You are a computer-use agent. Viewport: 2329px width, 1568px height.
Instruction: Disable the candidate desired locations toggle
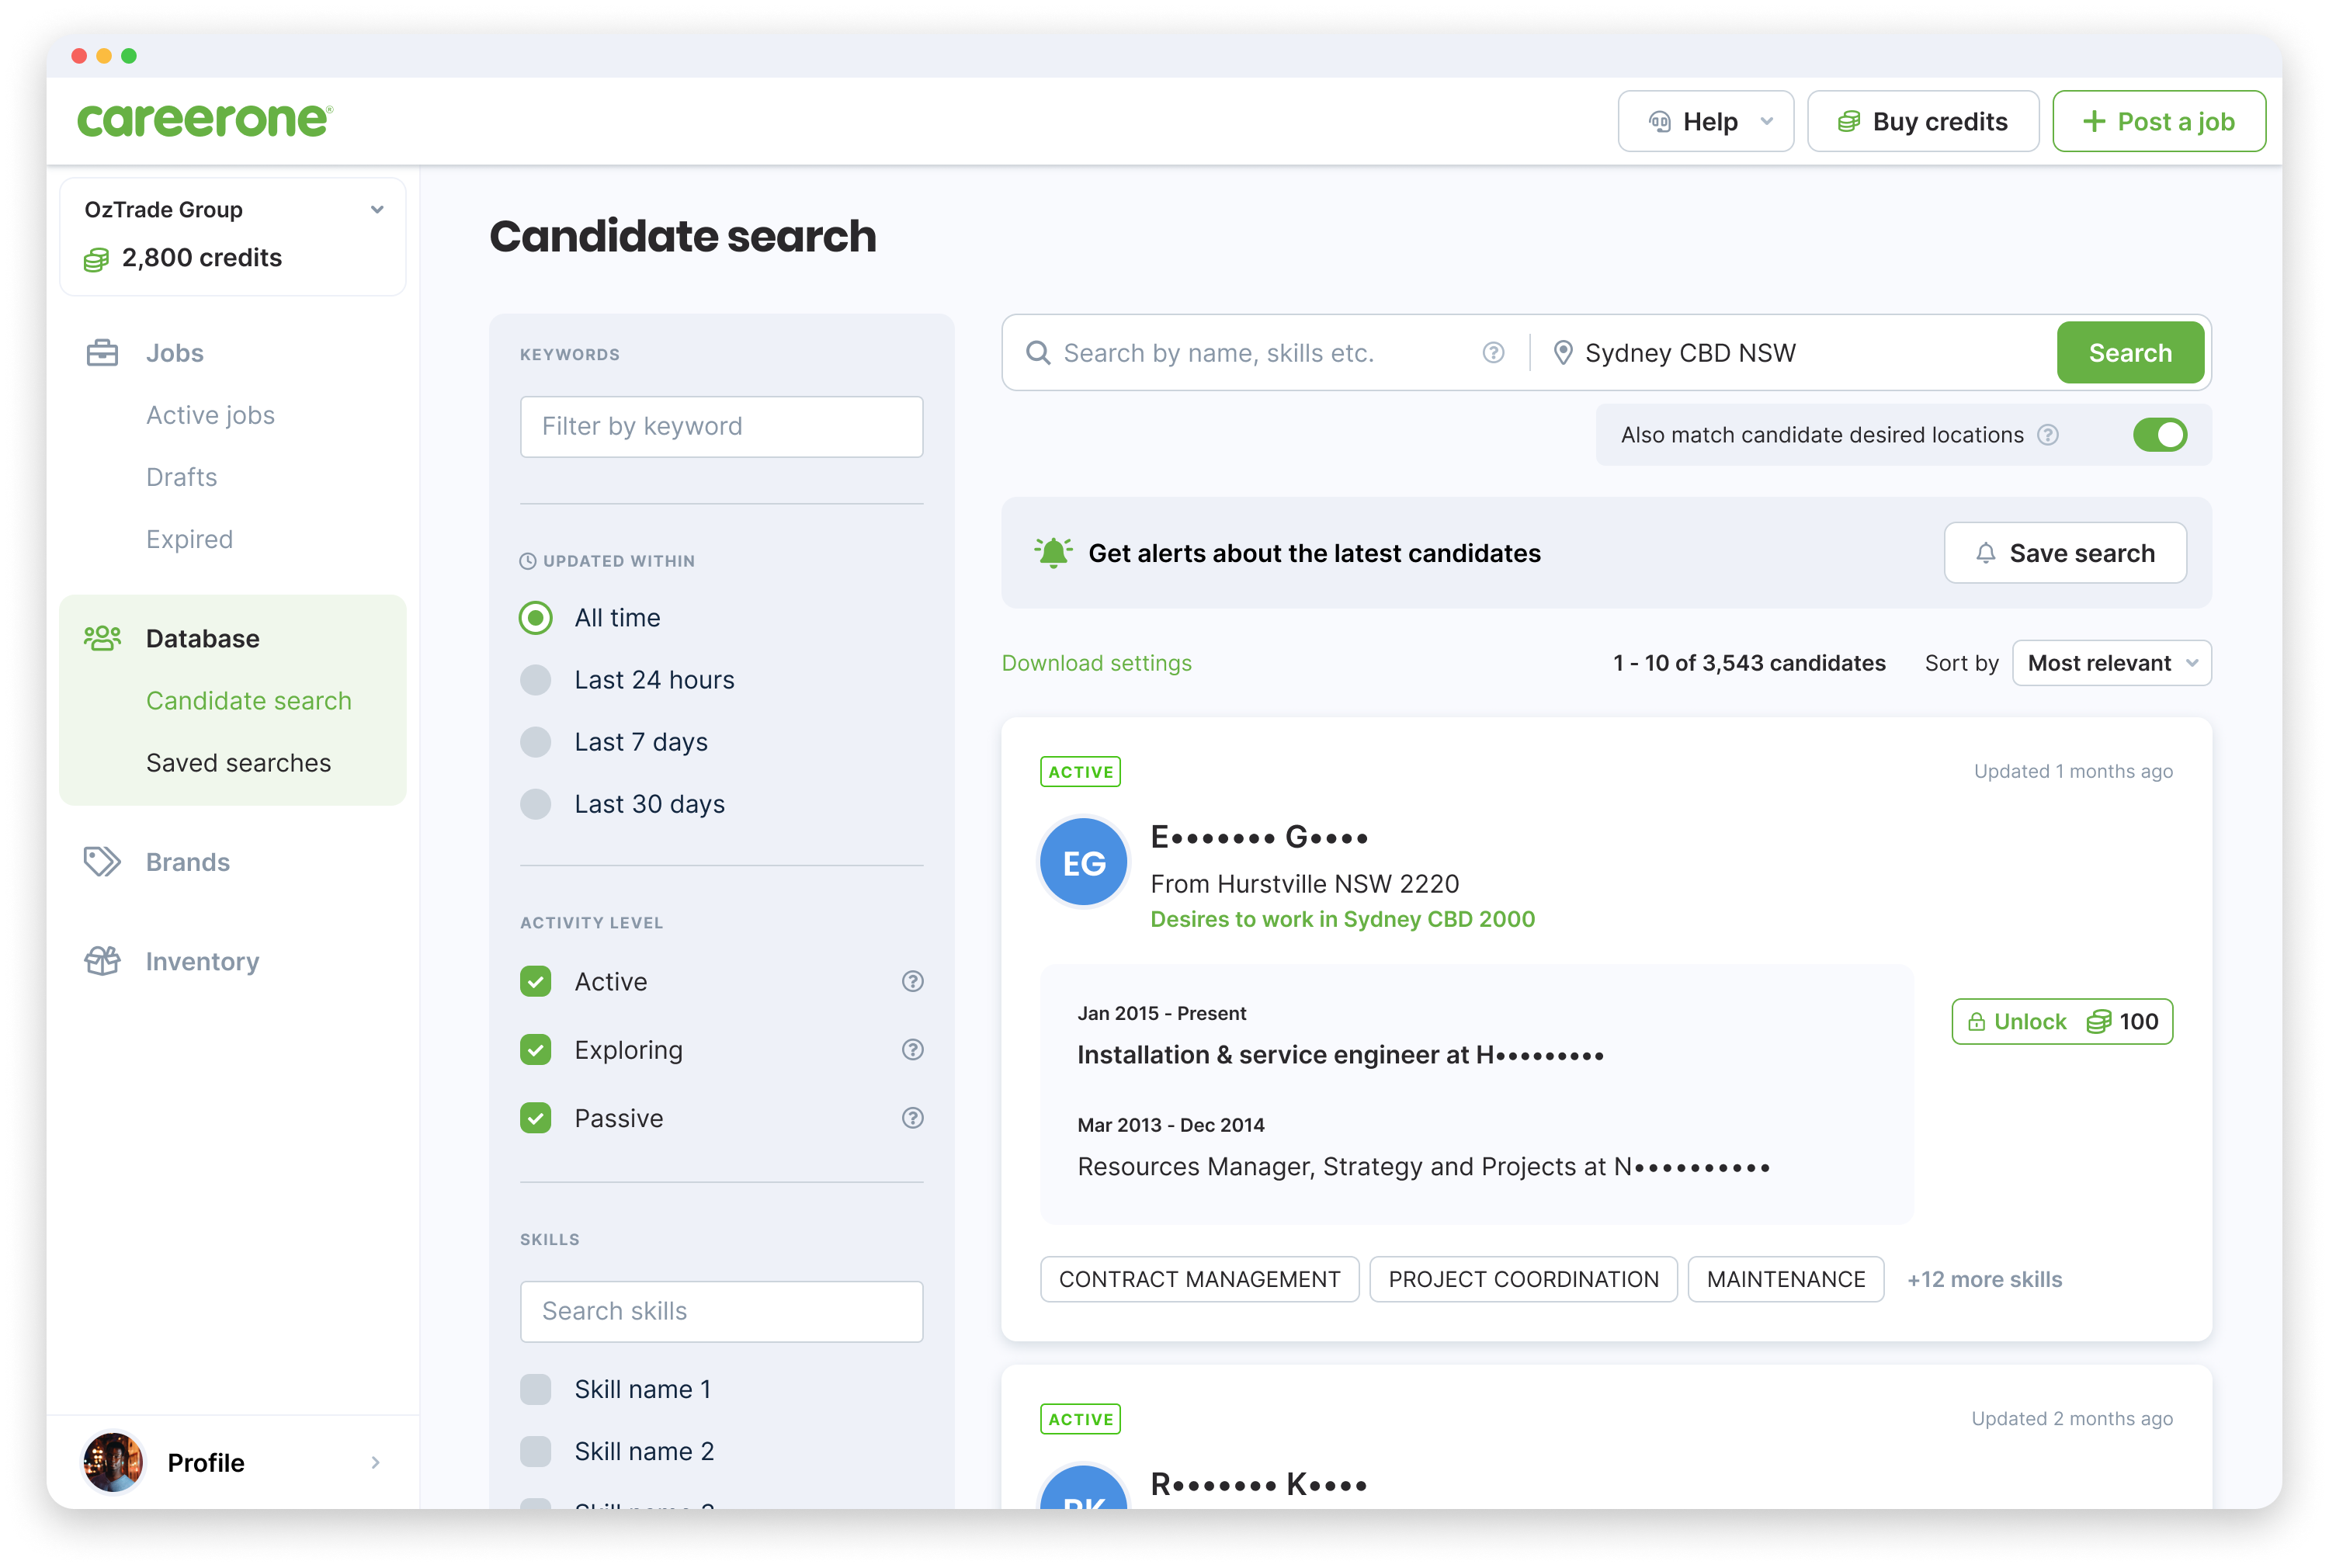2159,435
